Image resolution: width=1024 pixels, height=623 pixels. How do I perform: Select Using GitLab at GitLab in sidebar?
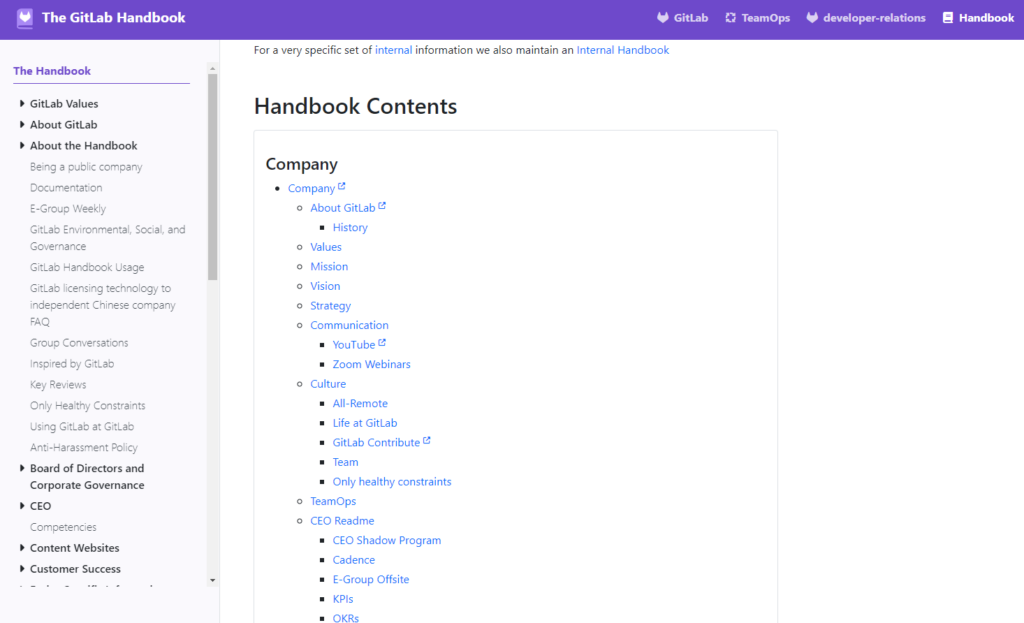82,426
